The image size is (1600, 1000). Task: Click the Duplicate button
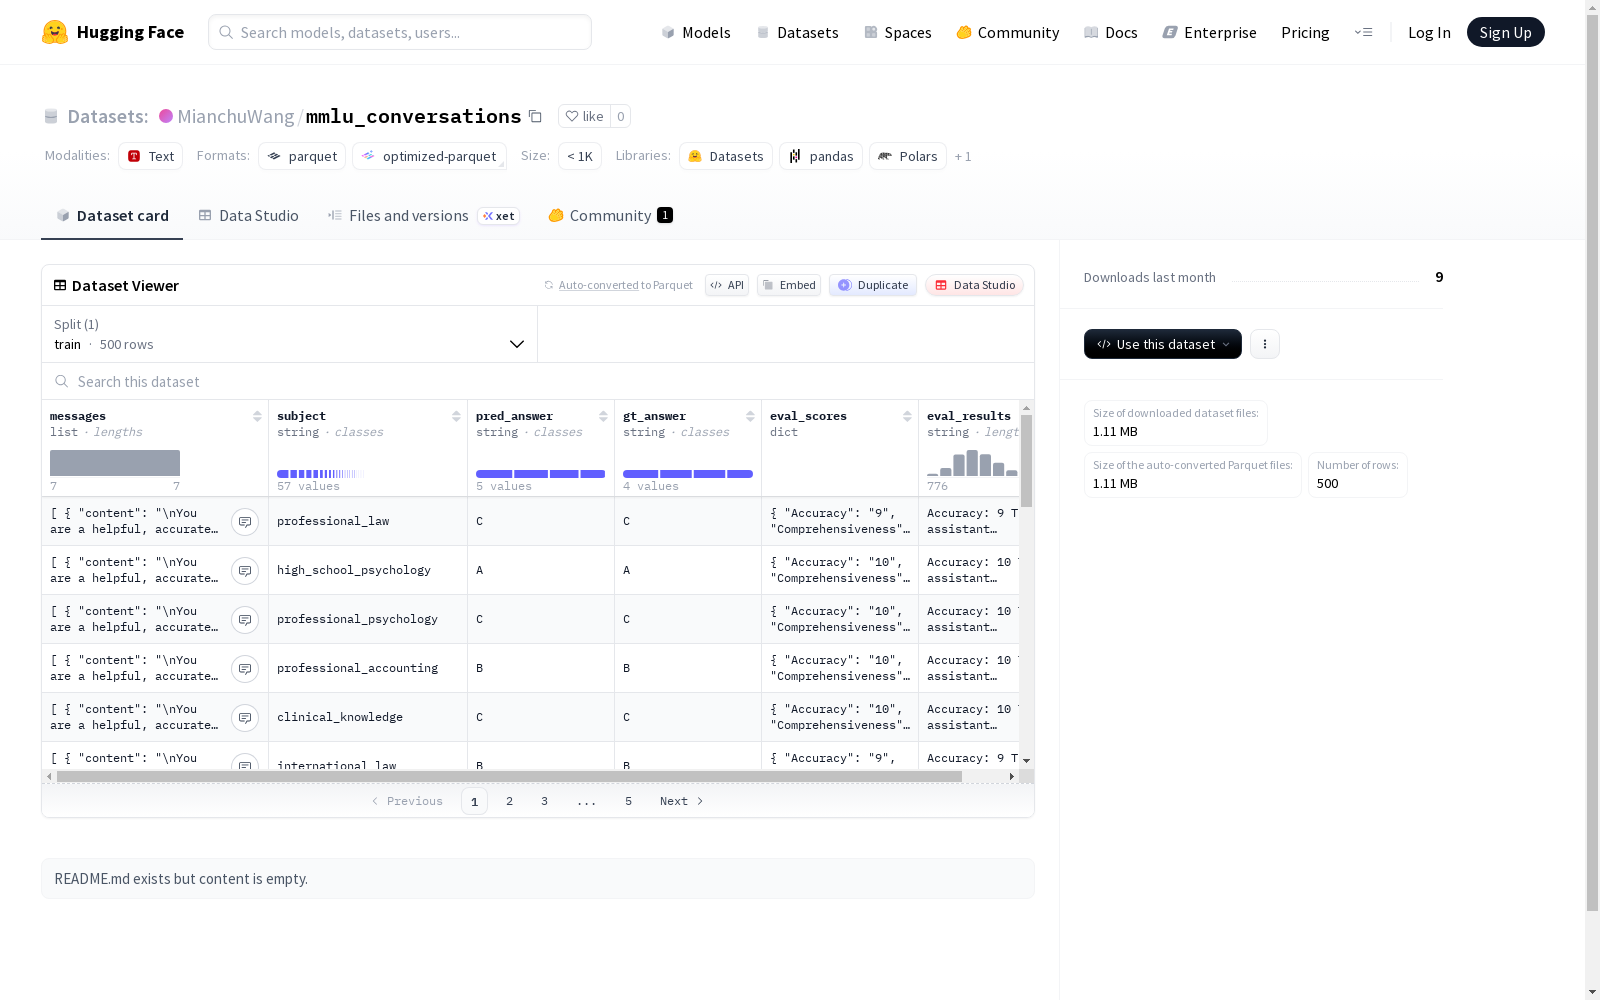click(873, 285)
